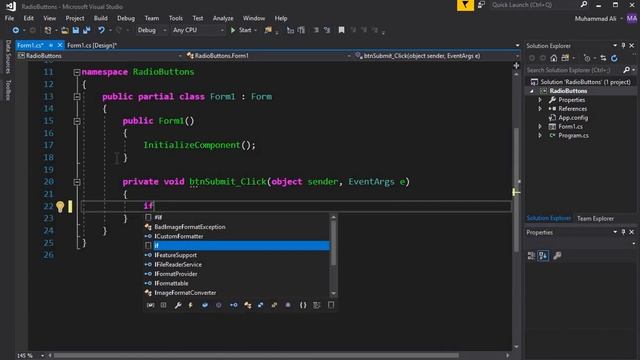This screenshot has width=640, height=360.
Task: Click the Save All icon
Action: coord(87,30)
